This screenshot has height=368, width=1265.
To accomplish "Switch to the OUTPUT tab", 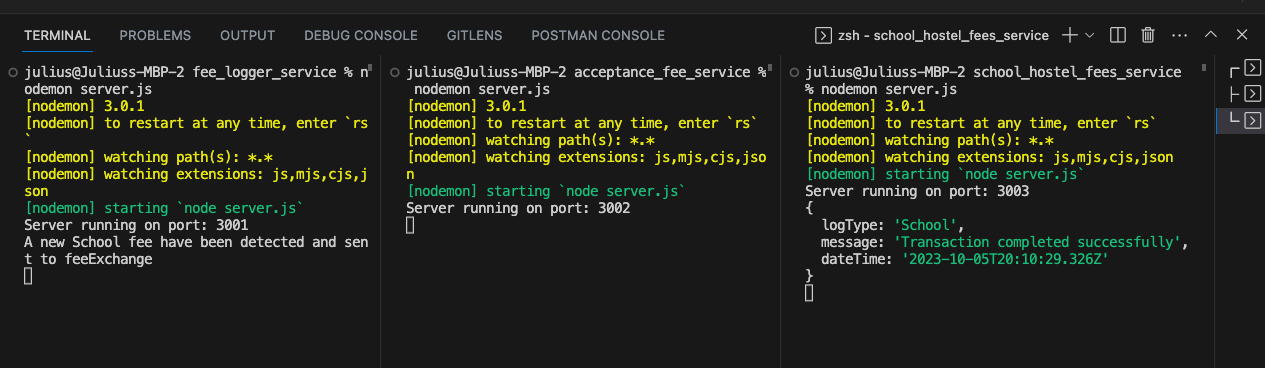I will pyautogui.click(x=248, y=35).
